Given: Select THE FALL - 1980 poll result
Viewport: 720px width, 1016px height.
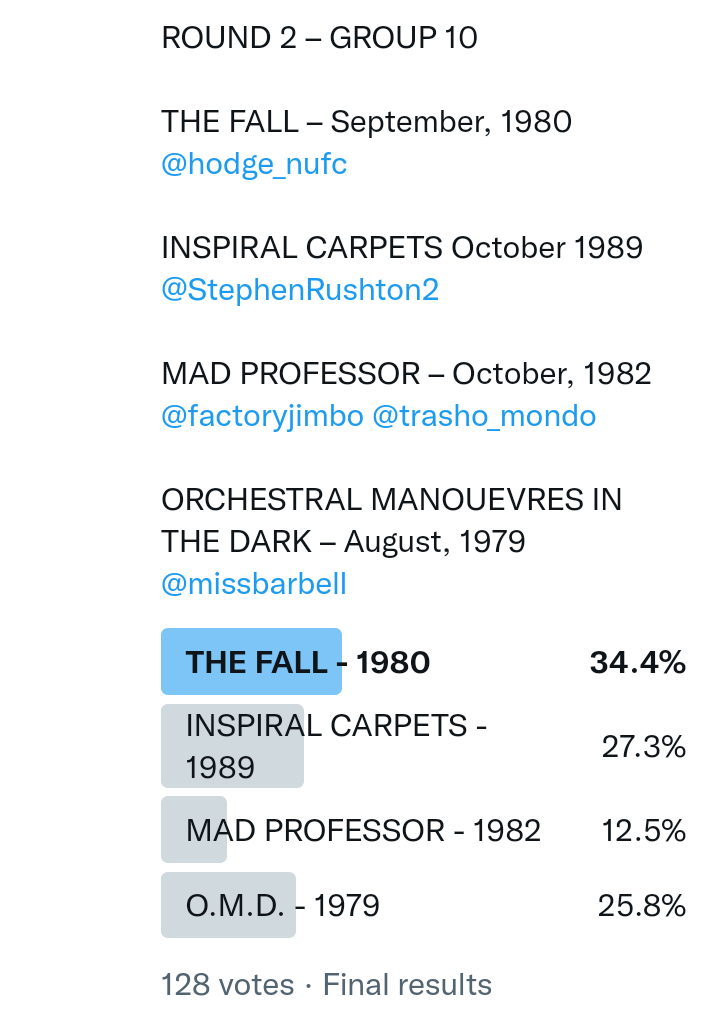Looking at the screenshot, I should pos(308,662).
